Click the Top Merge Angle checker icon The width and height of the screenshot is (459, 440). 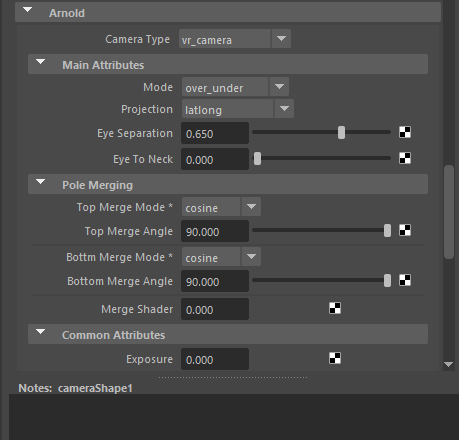click(x=405, y=230)
